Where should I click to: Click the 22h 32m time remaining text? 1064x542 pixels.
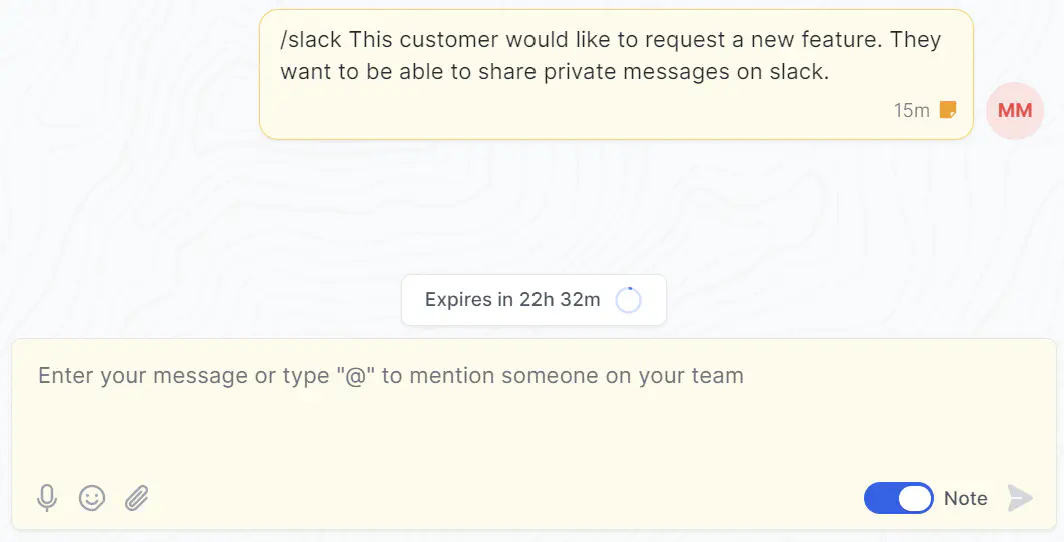(560, 299)
